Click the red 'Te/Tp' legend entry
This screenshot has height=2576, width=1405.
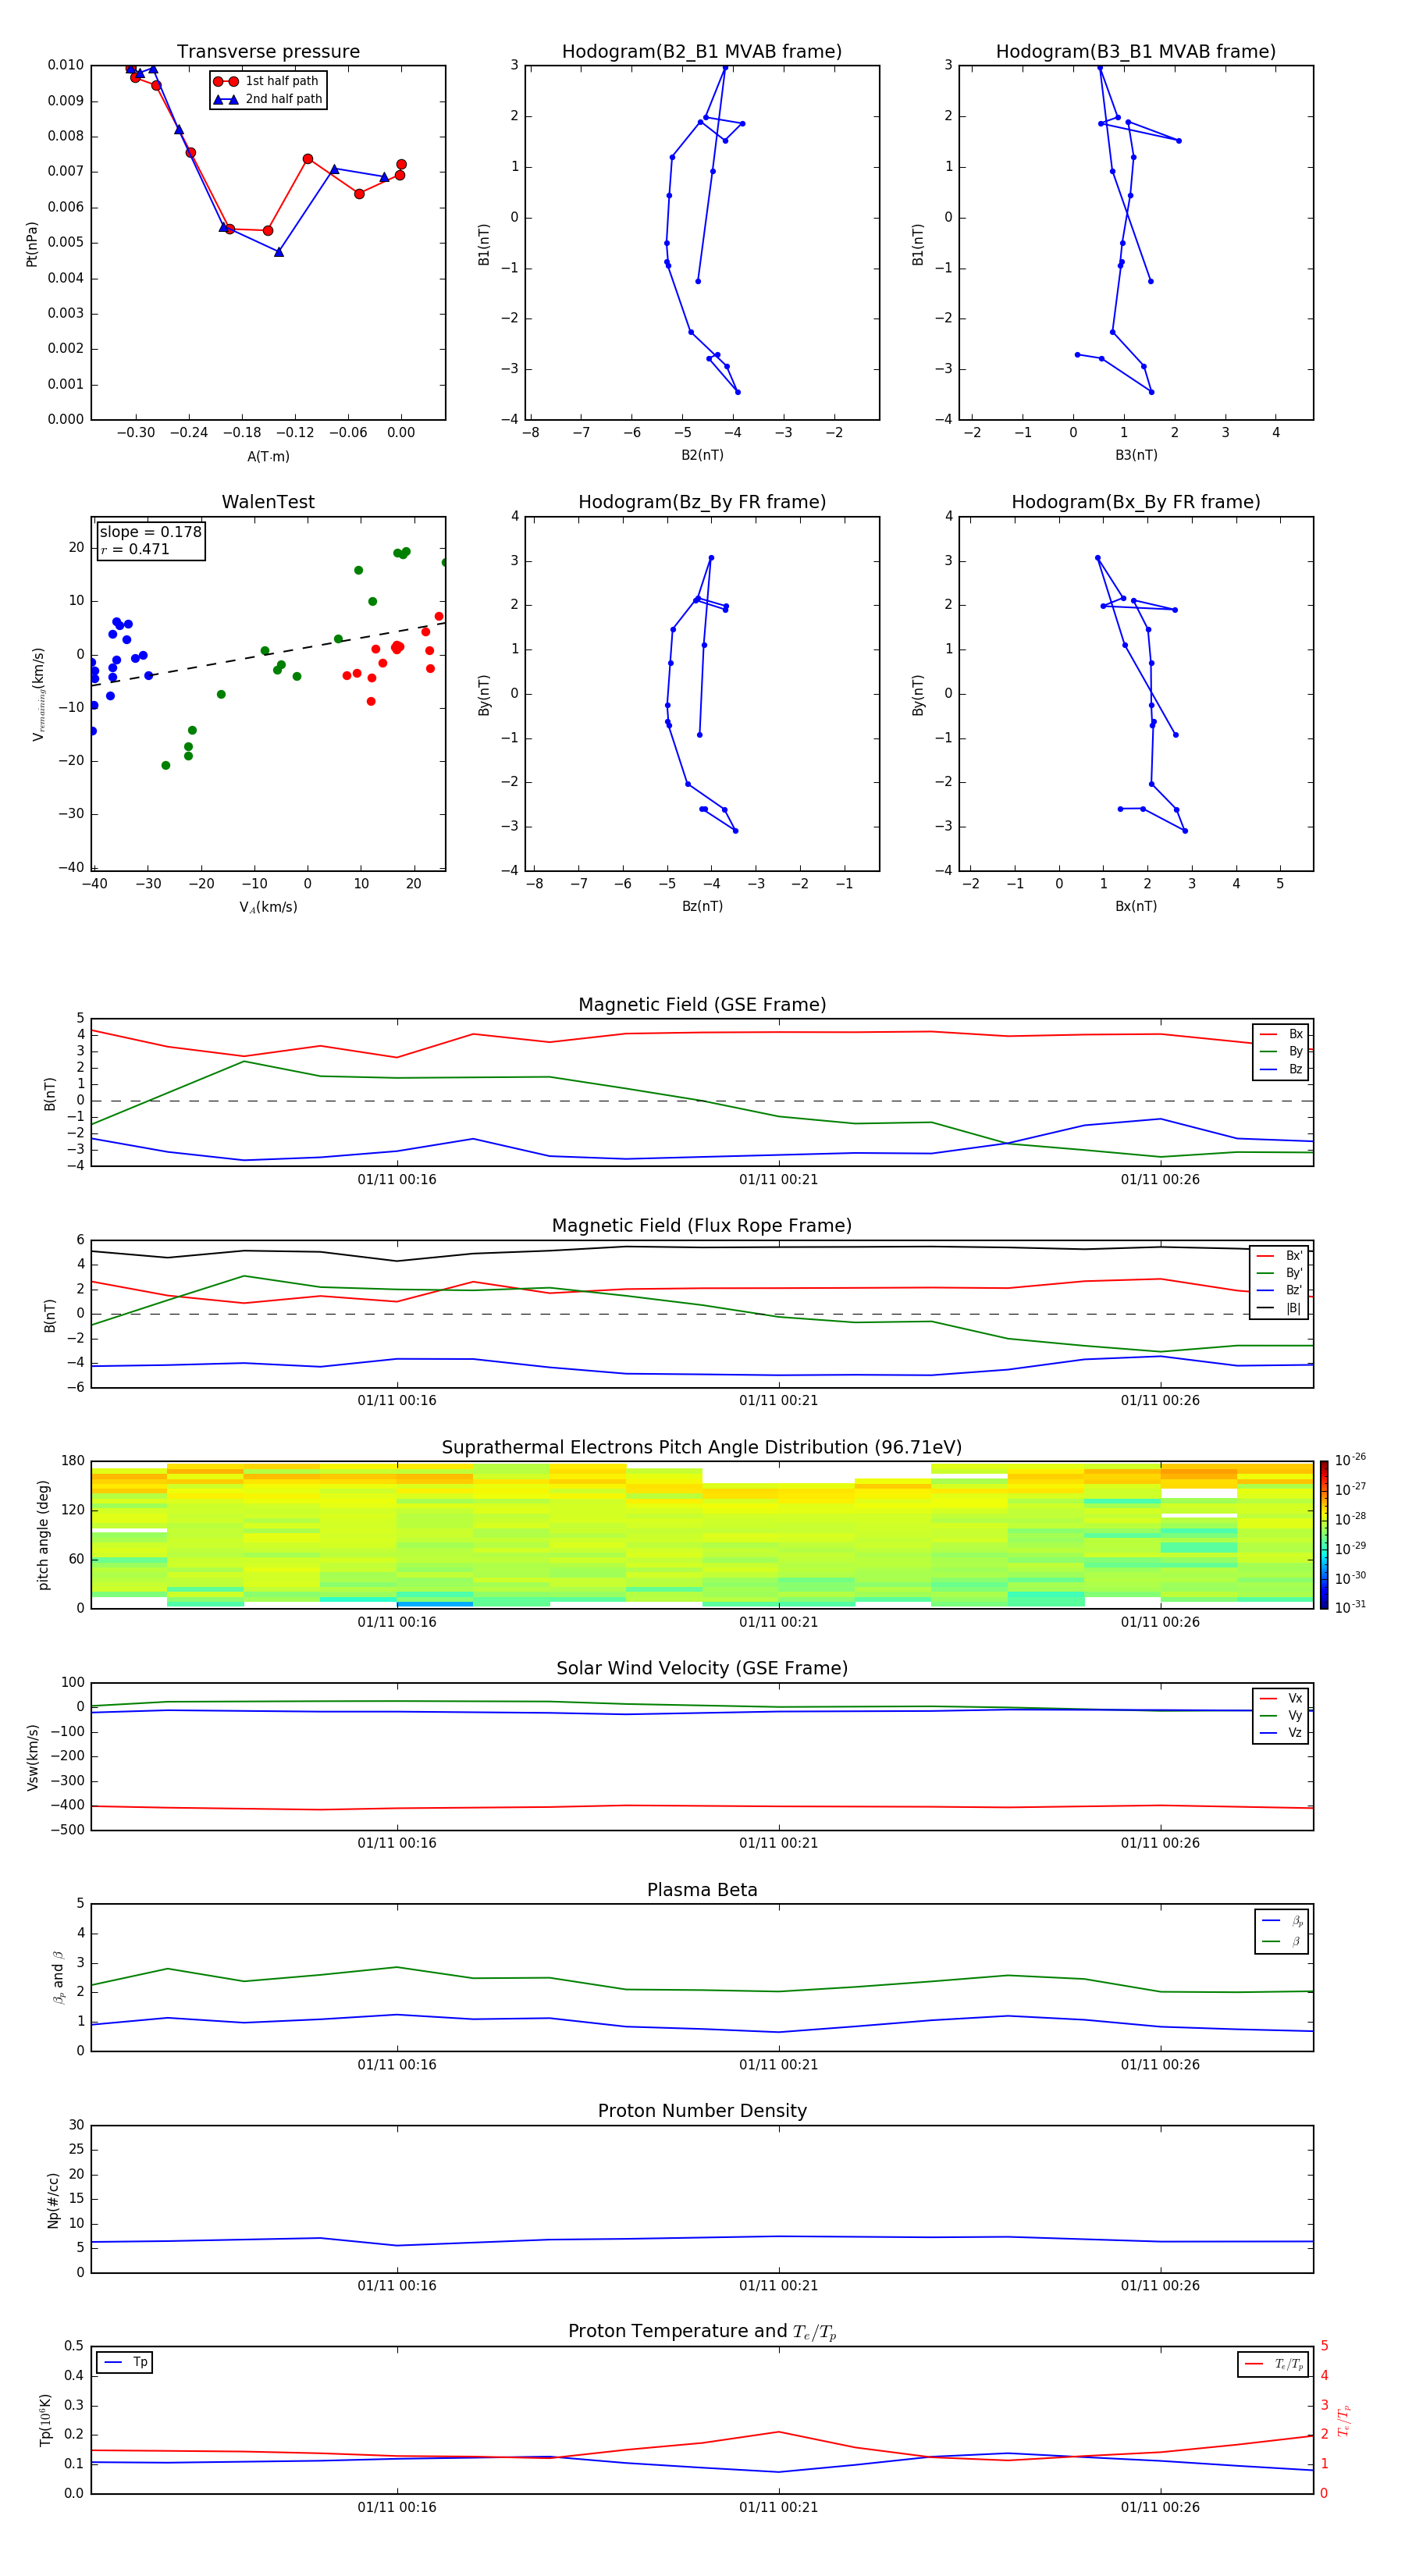point(1275,2364)
